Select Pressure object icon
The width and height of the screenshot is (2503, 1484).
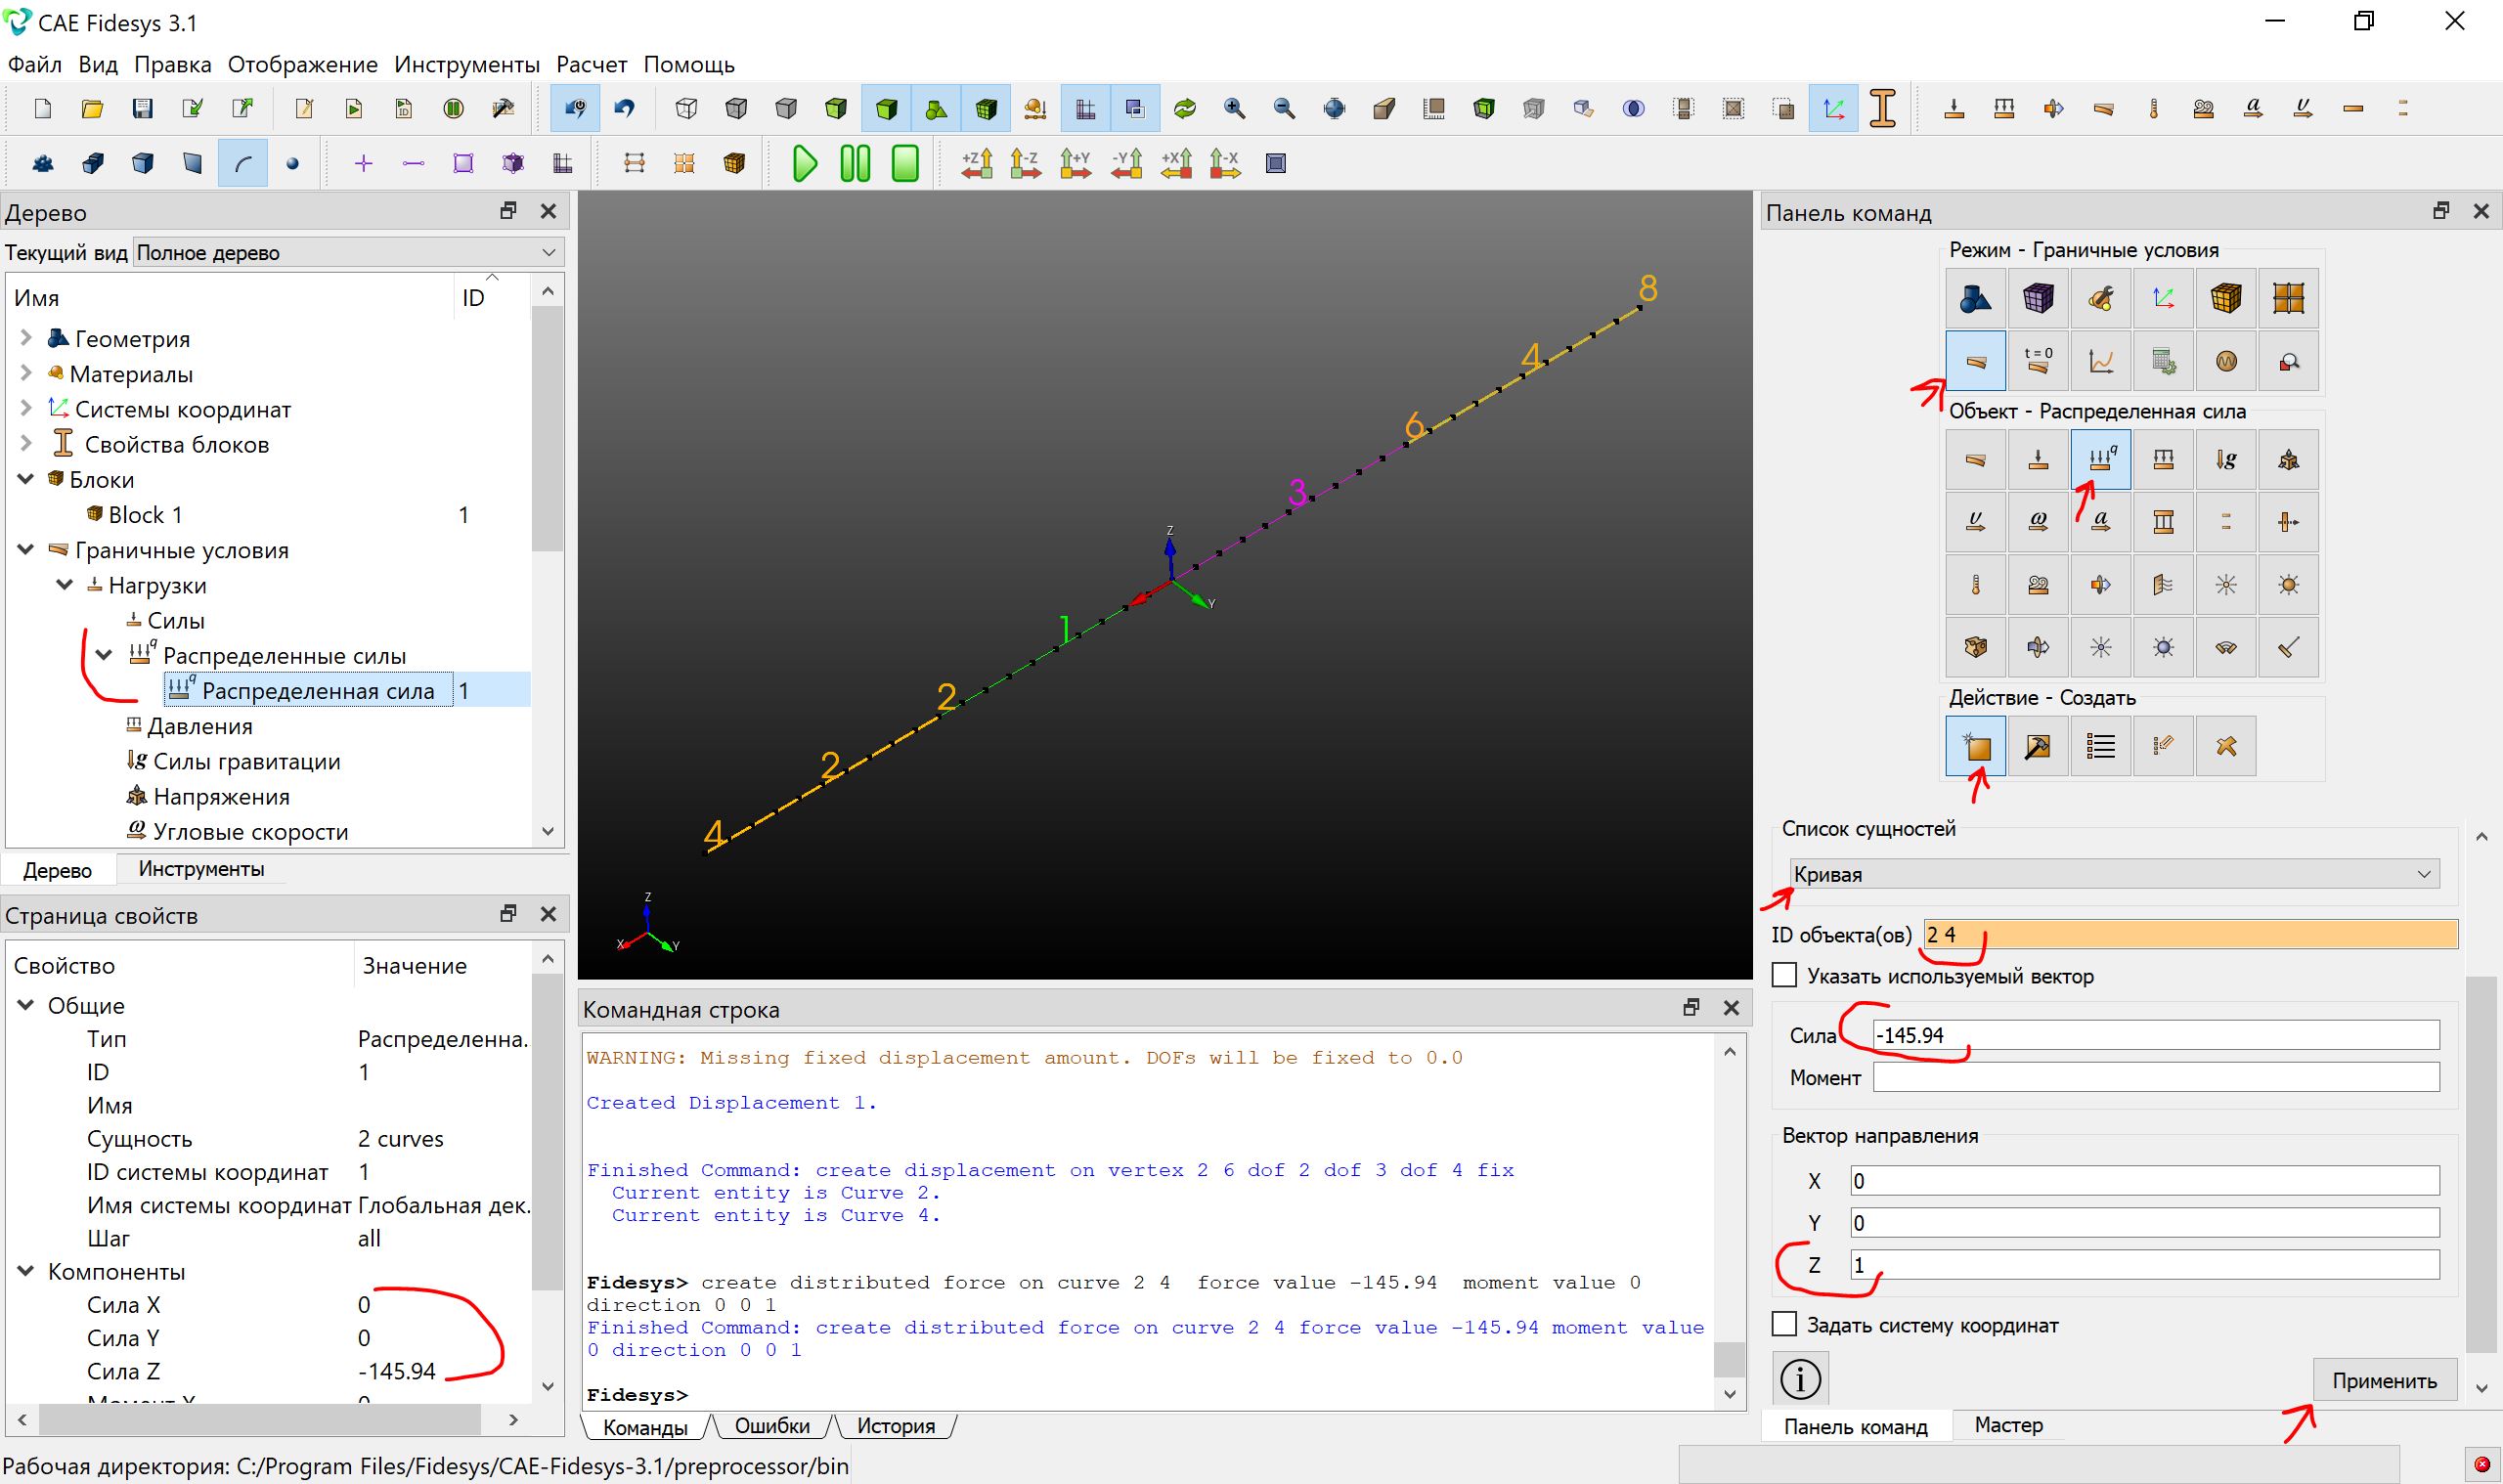point(2163,459)
